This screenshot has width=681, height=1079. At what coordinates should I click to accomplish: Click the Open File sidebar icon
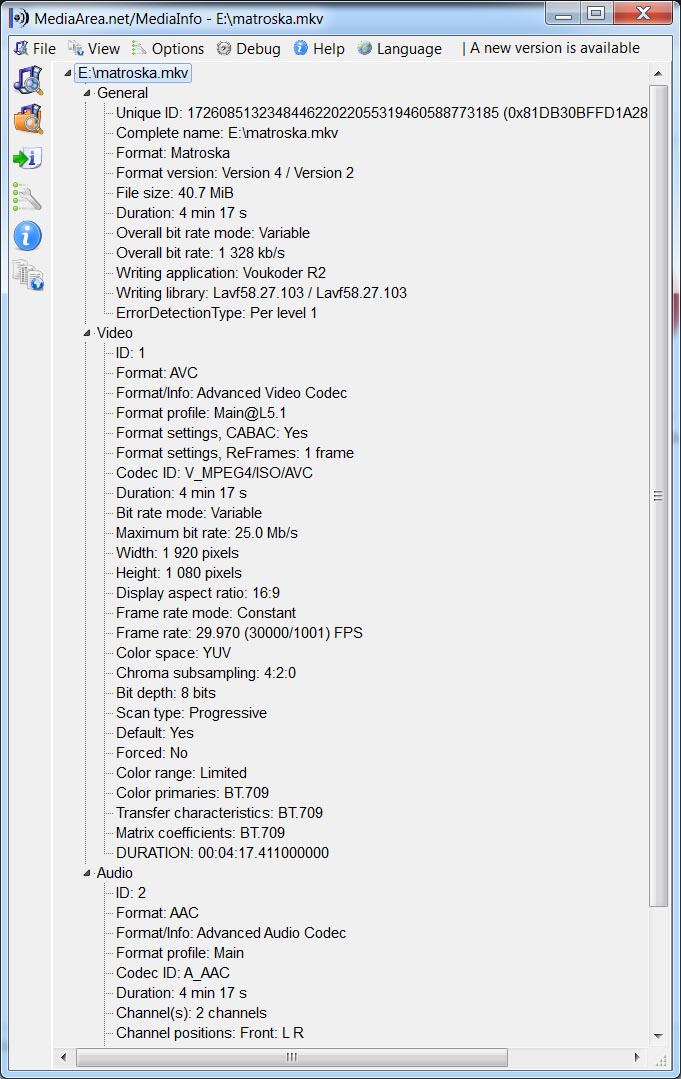(28, 80)
